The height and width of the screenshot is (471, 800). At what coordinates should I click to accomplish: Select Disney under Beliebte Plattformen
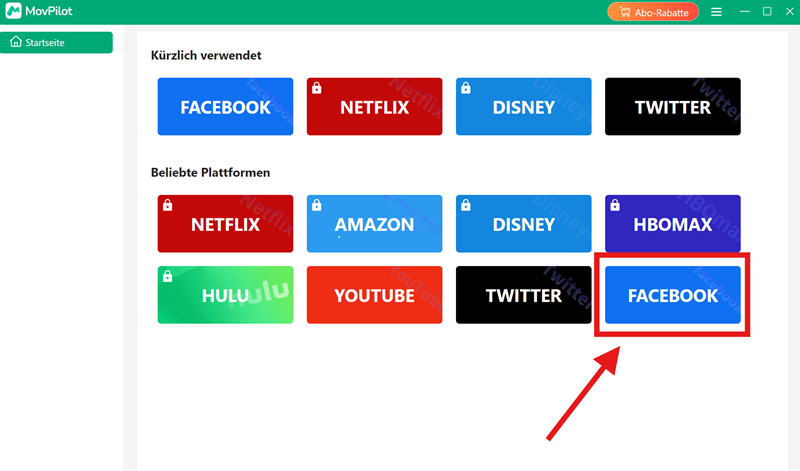[523, 224]
